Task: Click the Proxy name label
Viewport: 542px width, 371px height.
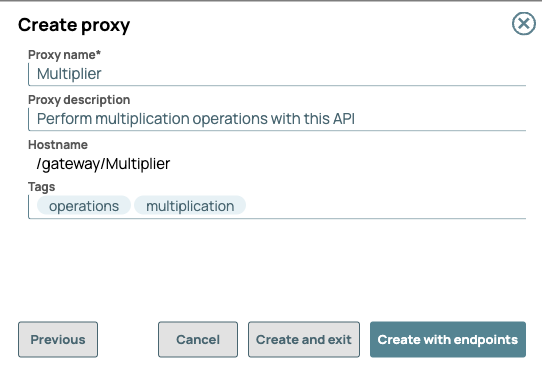Action: 64,55
